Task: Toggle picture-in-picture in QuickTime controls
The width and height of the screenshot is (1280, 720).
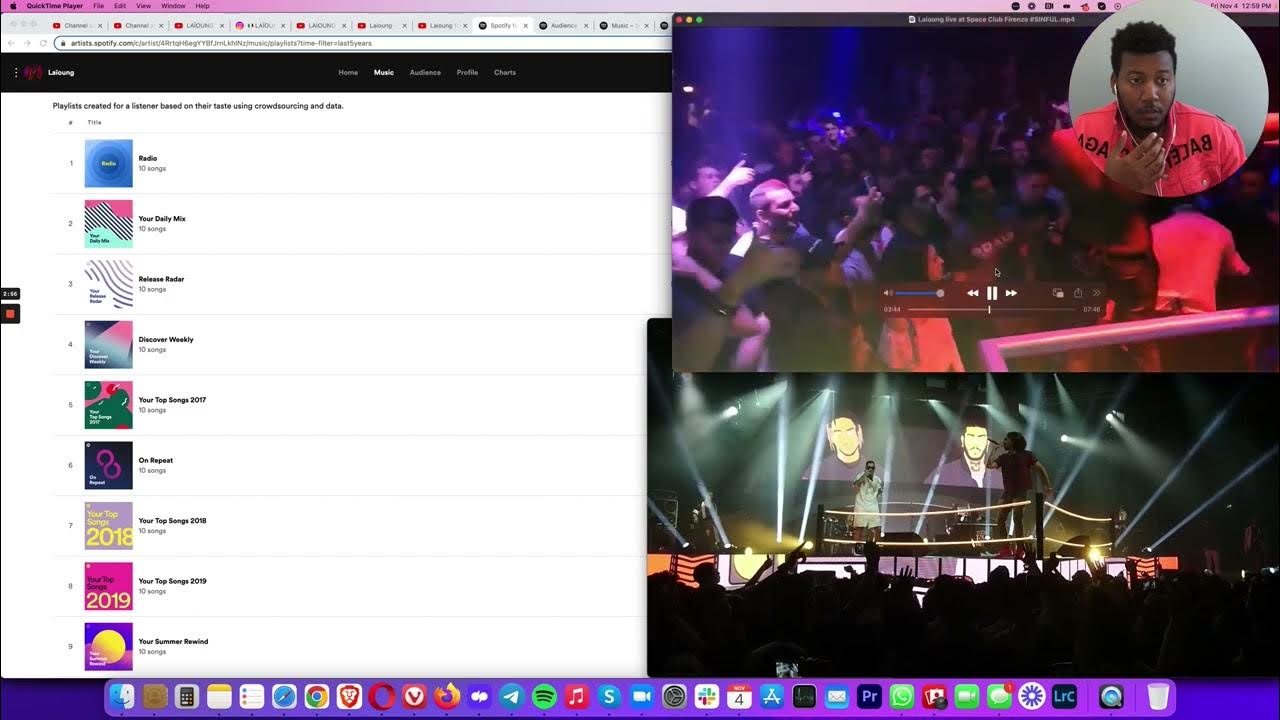Action: pyautogui.click(x=1058, y=293)
